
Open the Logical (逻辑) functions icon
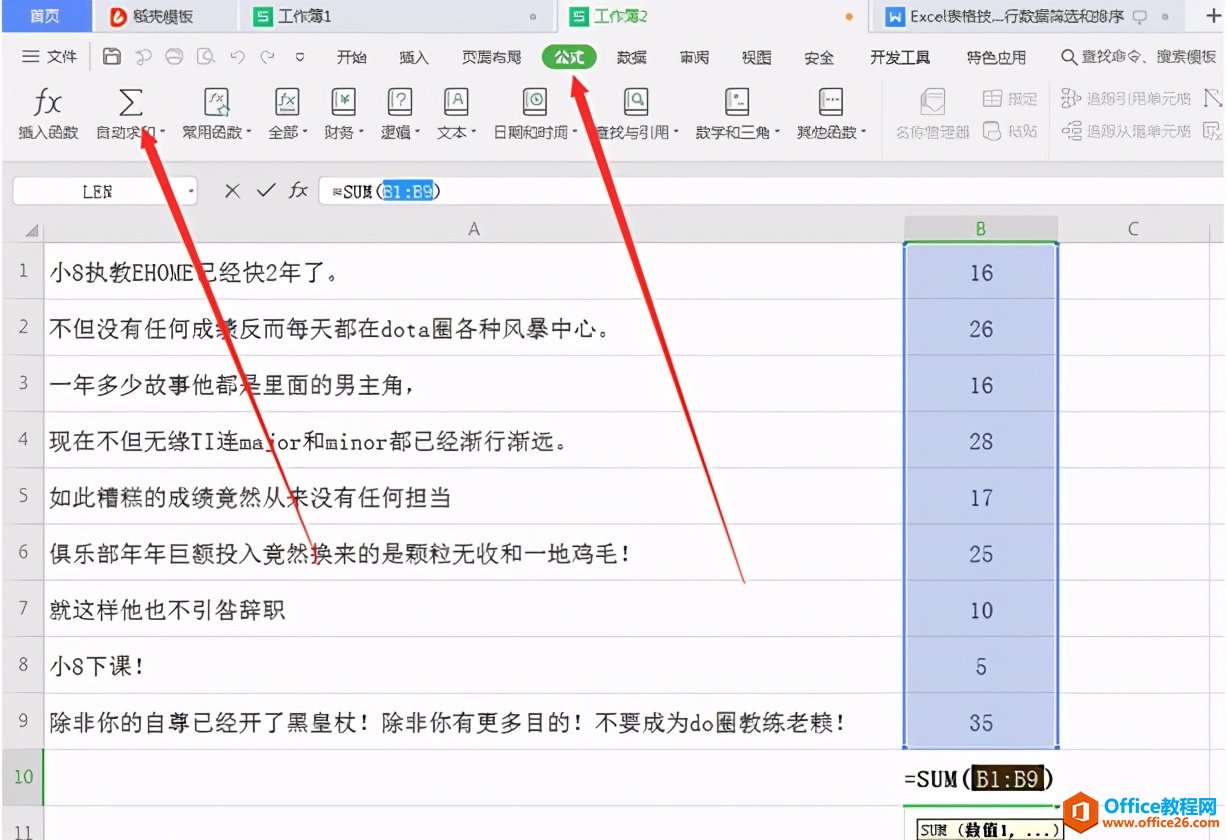pyautogui.click(x=400, y=102)
